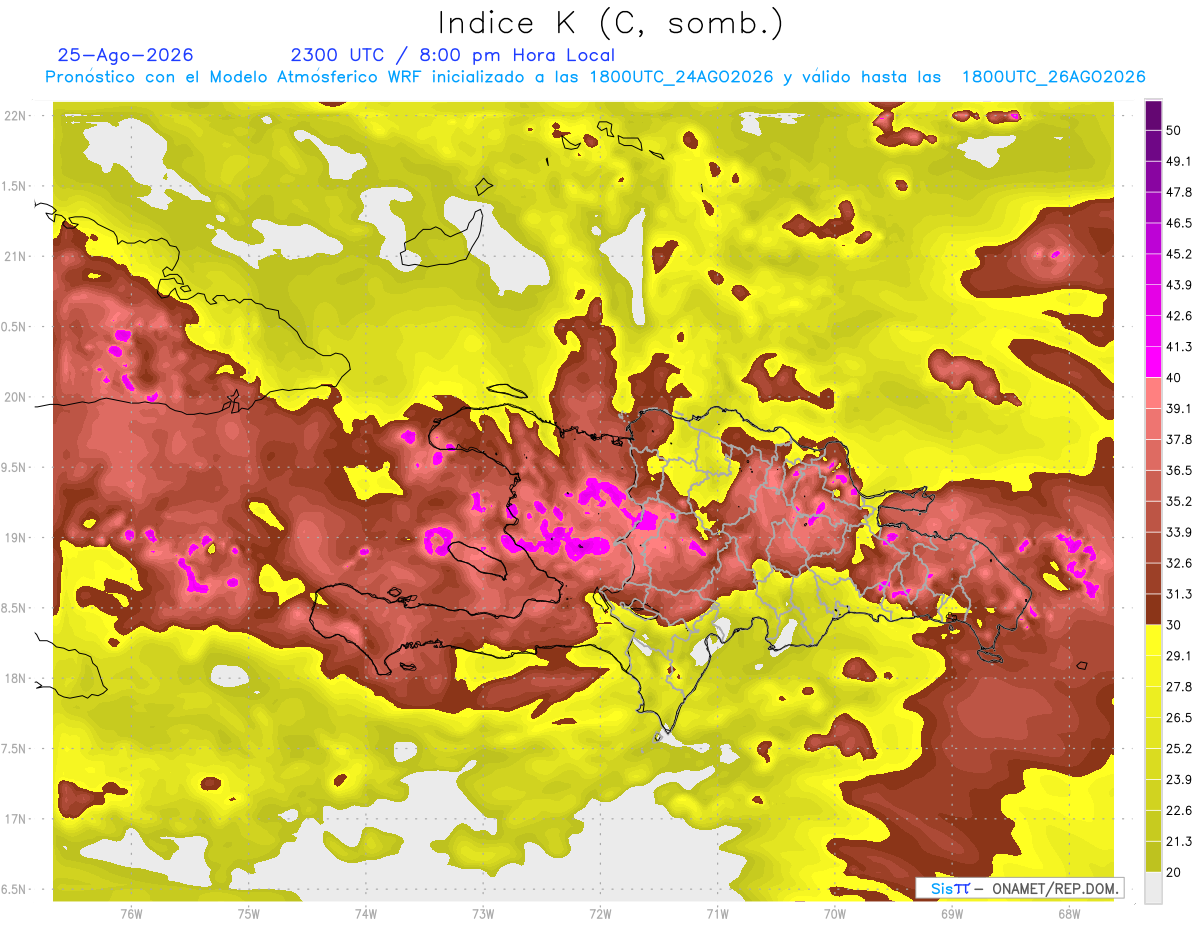Screen dimensions: 1200x927
Task: Click the "35.2" value on the color scale
Action: click(x=1178, y=501)
